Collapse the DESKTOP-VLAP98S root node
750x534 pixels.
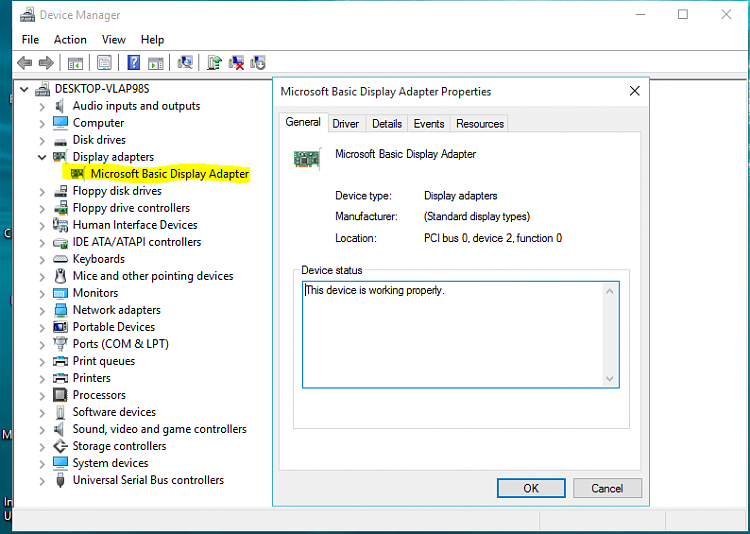pos(24,89)
